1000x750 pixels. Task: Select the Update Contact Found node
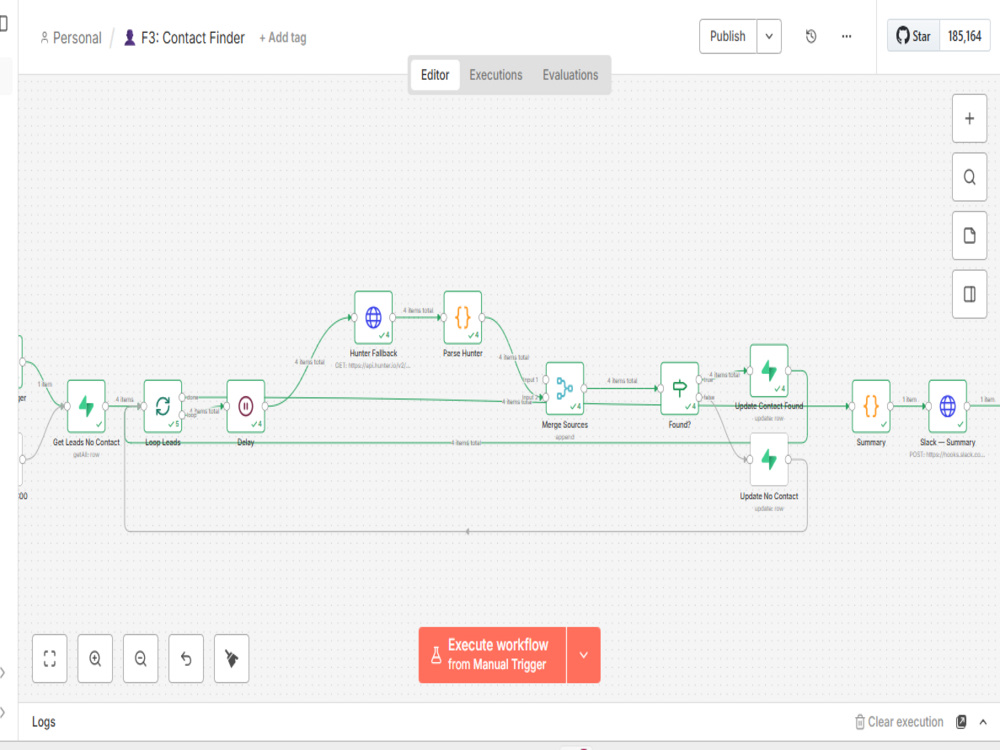click(x=768, y=371)
